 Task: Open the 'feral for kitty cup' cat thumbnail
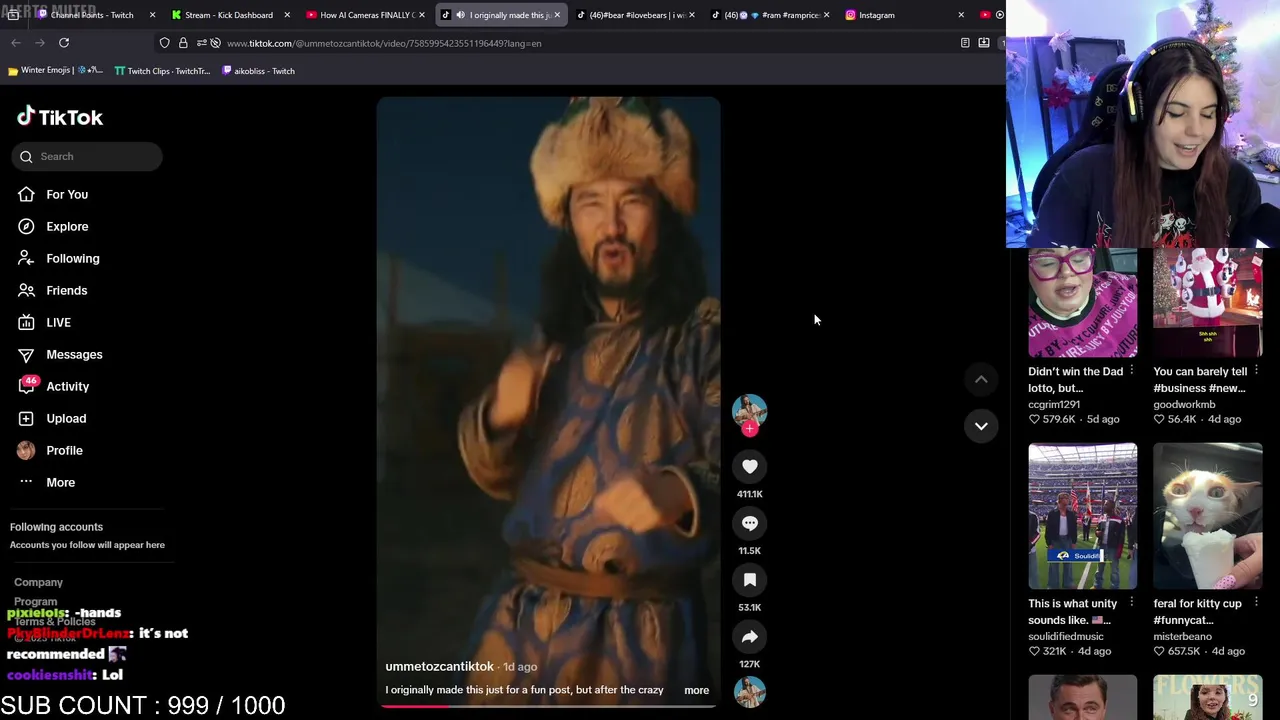[1208, 516]
